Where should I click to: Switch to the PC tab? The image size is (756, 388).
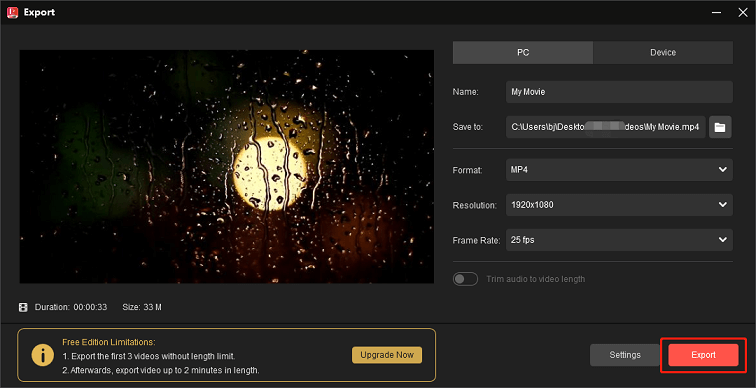click(523, 53)
